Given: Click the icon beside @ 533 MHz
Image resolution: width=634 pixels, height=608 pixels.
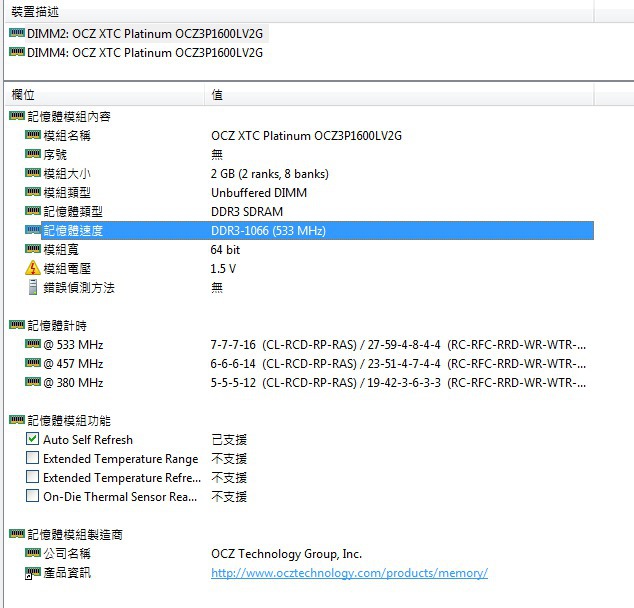Looking at the screenshot, I should (x=33, y=344).
